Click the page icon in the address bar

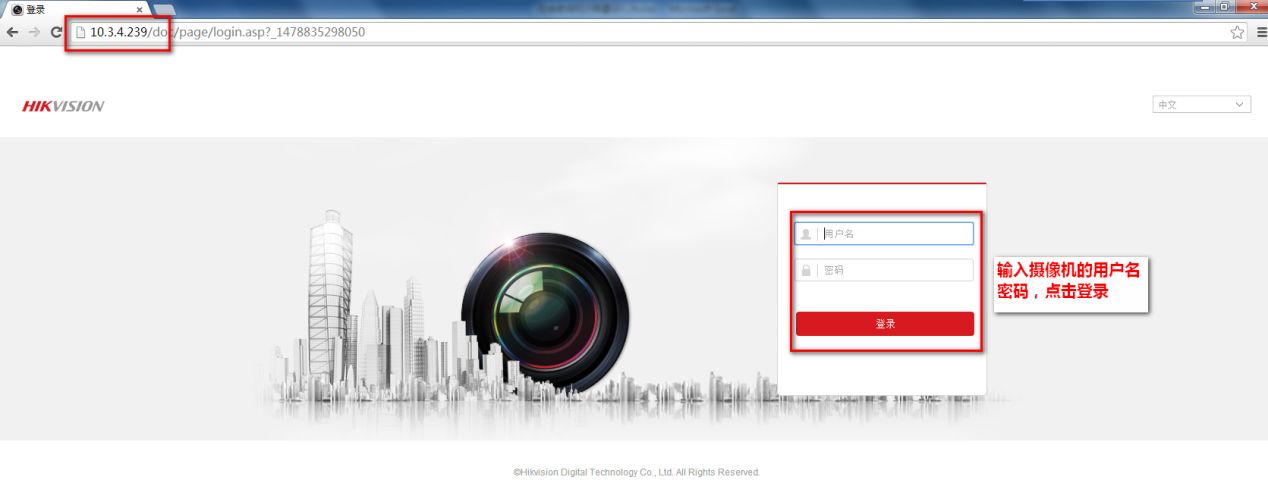(81, 32)
